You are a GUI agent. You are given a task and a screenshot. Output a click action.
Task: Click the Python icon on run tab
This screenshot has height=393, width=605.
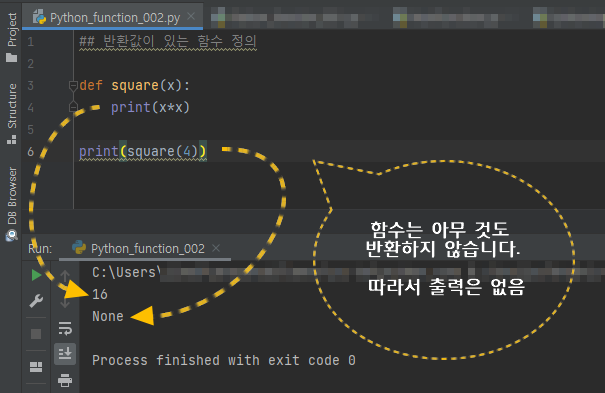(x=79, y=248)
